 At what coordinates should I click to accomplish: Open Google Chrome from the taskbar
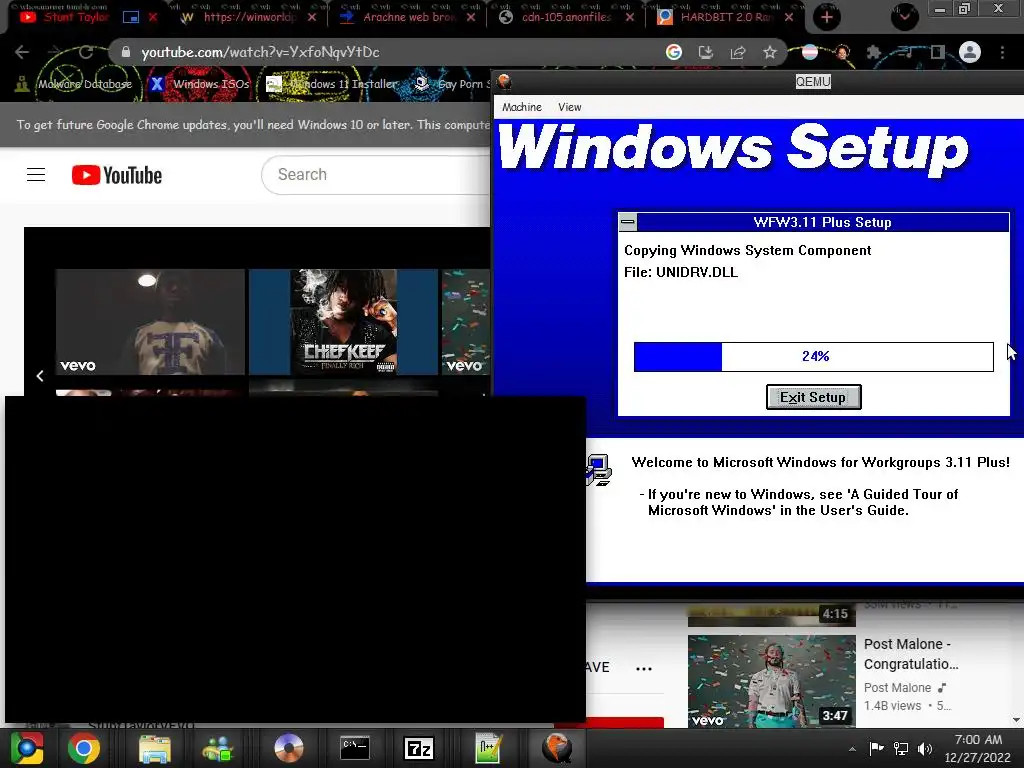click(84, 748)
